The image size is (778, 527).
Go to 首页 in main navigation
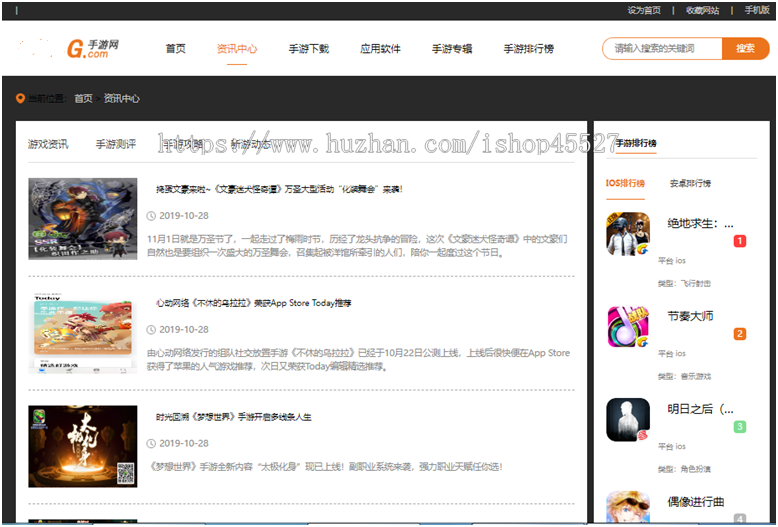175,49
